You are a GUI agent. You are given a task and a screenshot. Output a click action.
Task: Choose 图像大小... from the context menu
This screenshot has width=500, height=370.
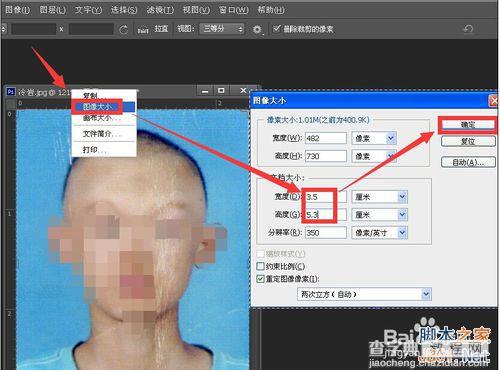(104, 107)
